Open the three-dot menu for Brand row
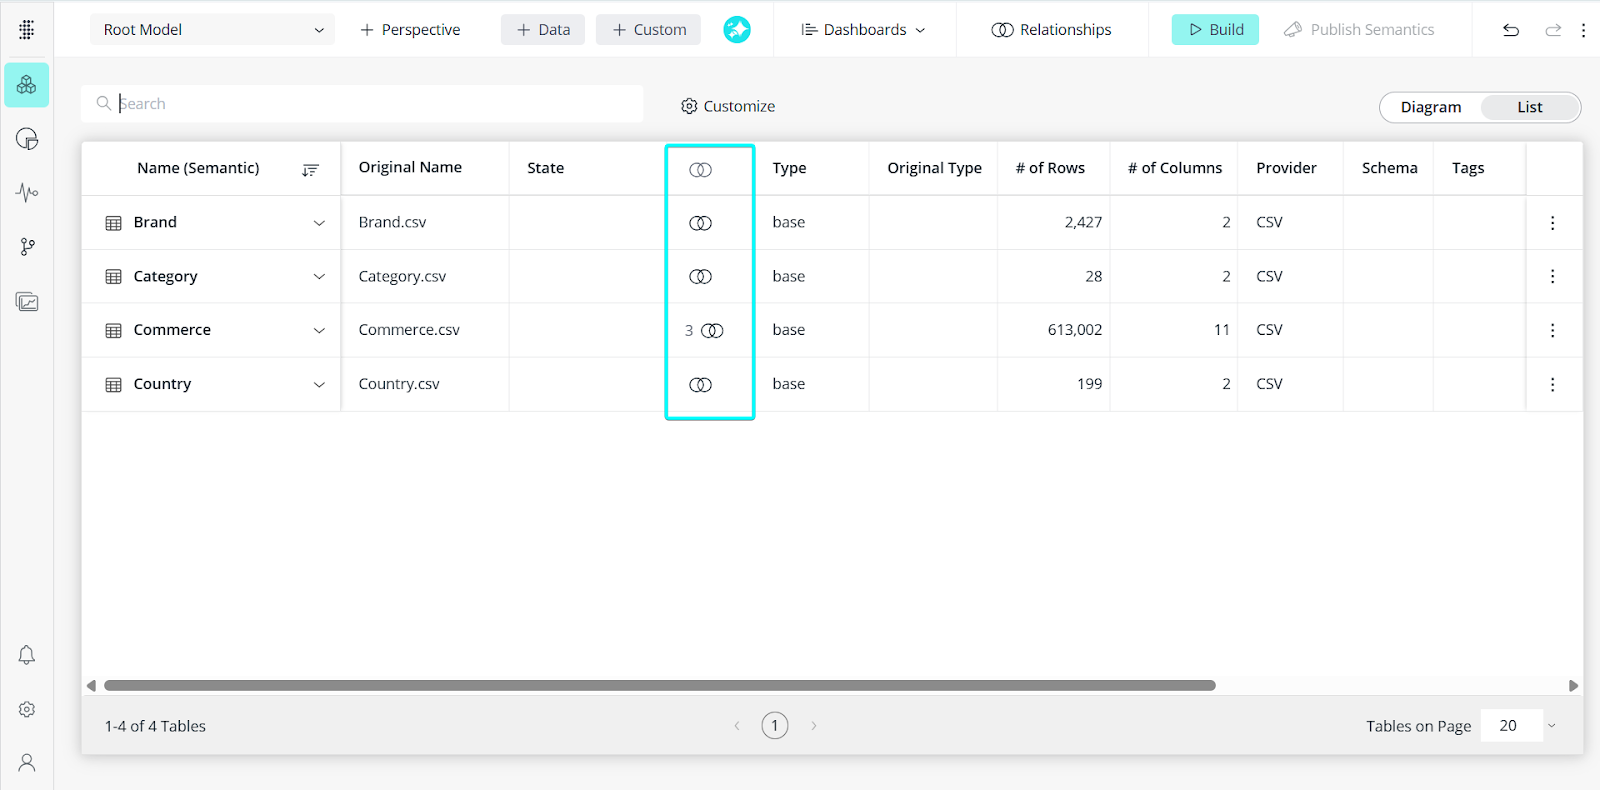Viewport: 1600px width, 790px height. [1552, 223]
